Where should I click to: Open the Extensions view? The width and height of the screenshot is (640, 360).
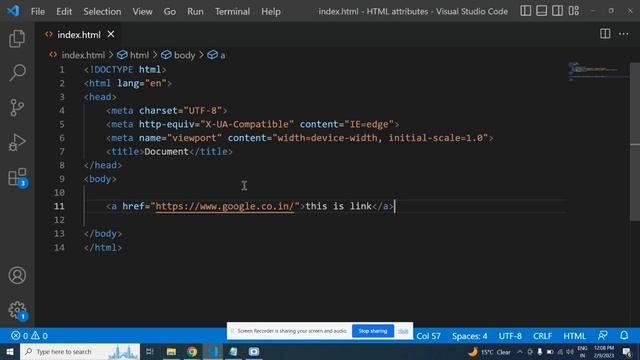pos(17,177)
